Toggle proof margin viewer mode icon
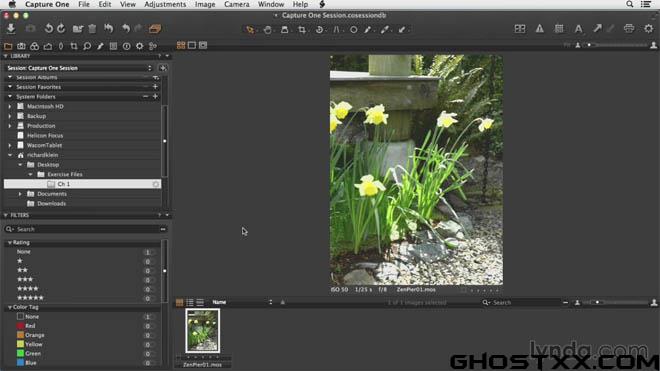Screen dimensions: 660x371 (x=203, y=45)
